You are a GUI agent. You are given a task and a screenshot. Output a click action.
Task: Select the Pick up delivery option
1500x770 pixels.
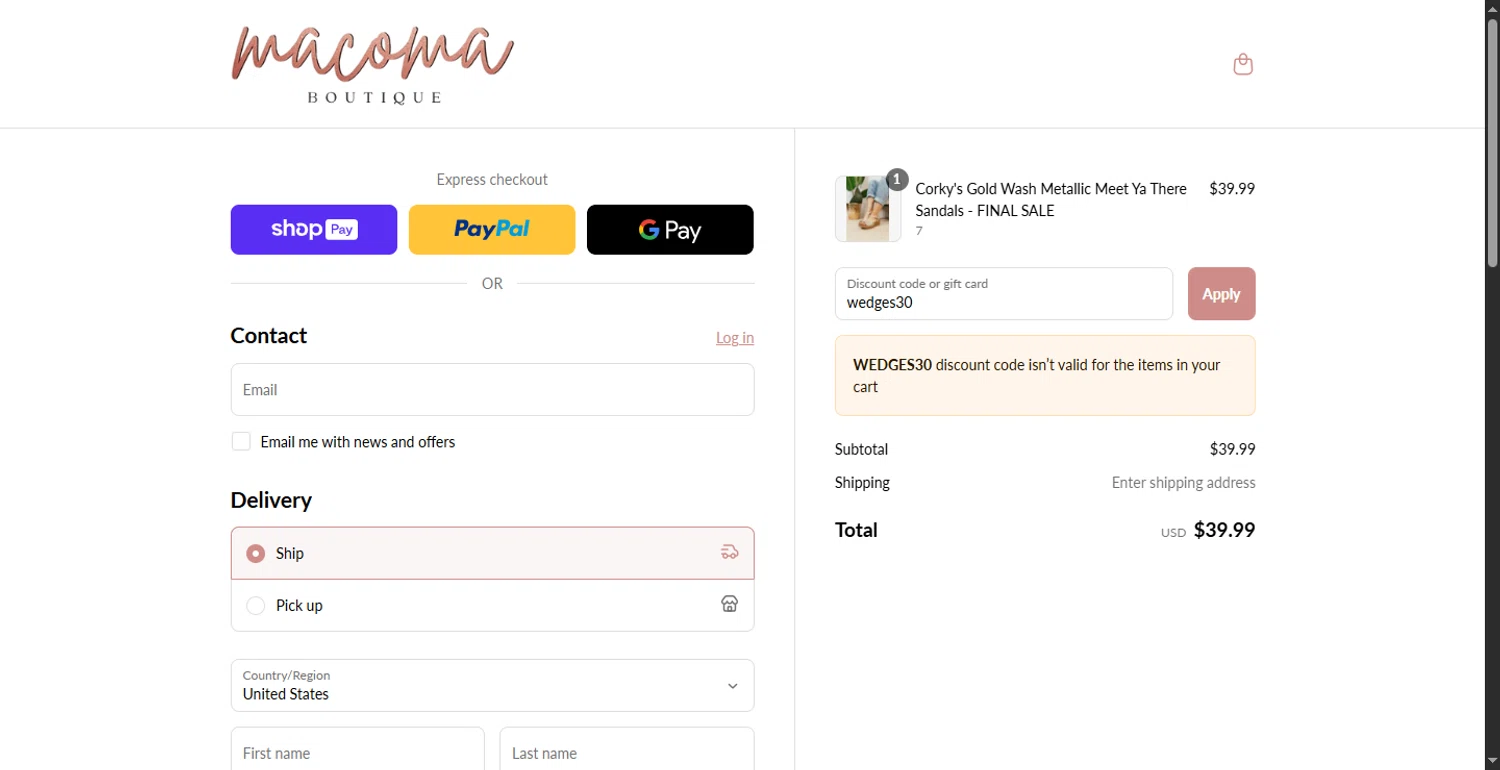coord(492,605)
